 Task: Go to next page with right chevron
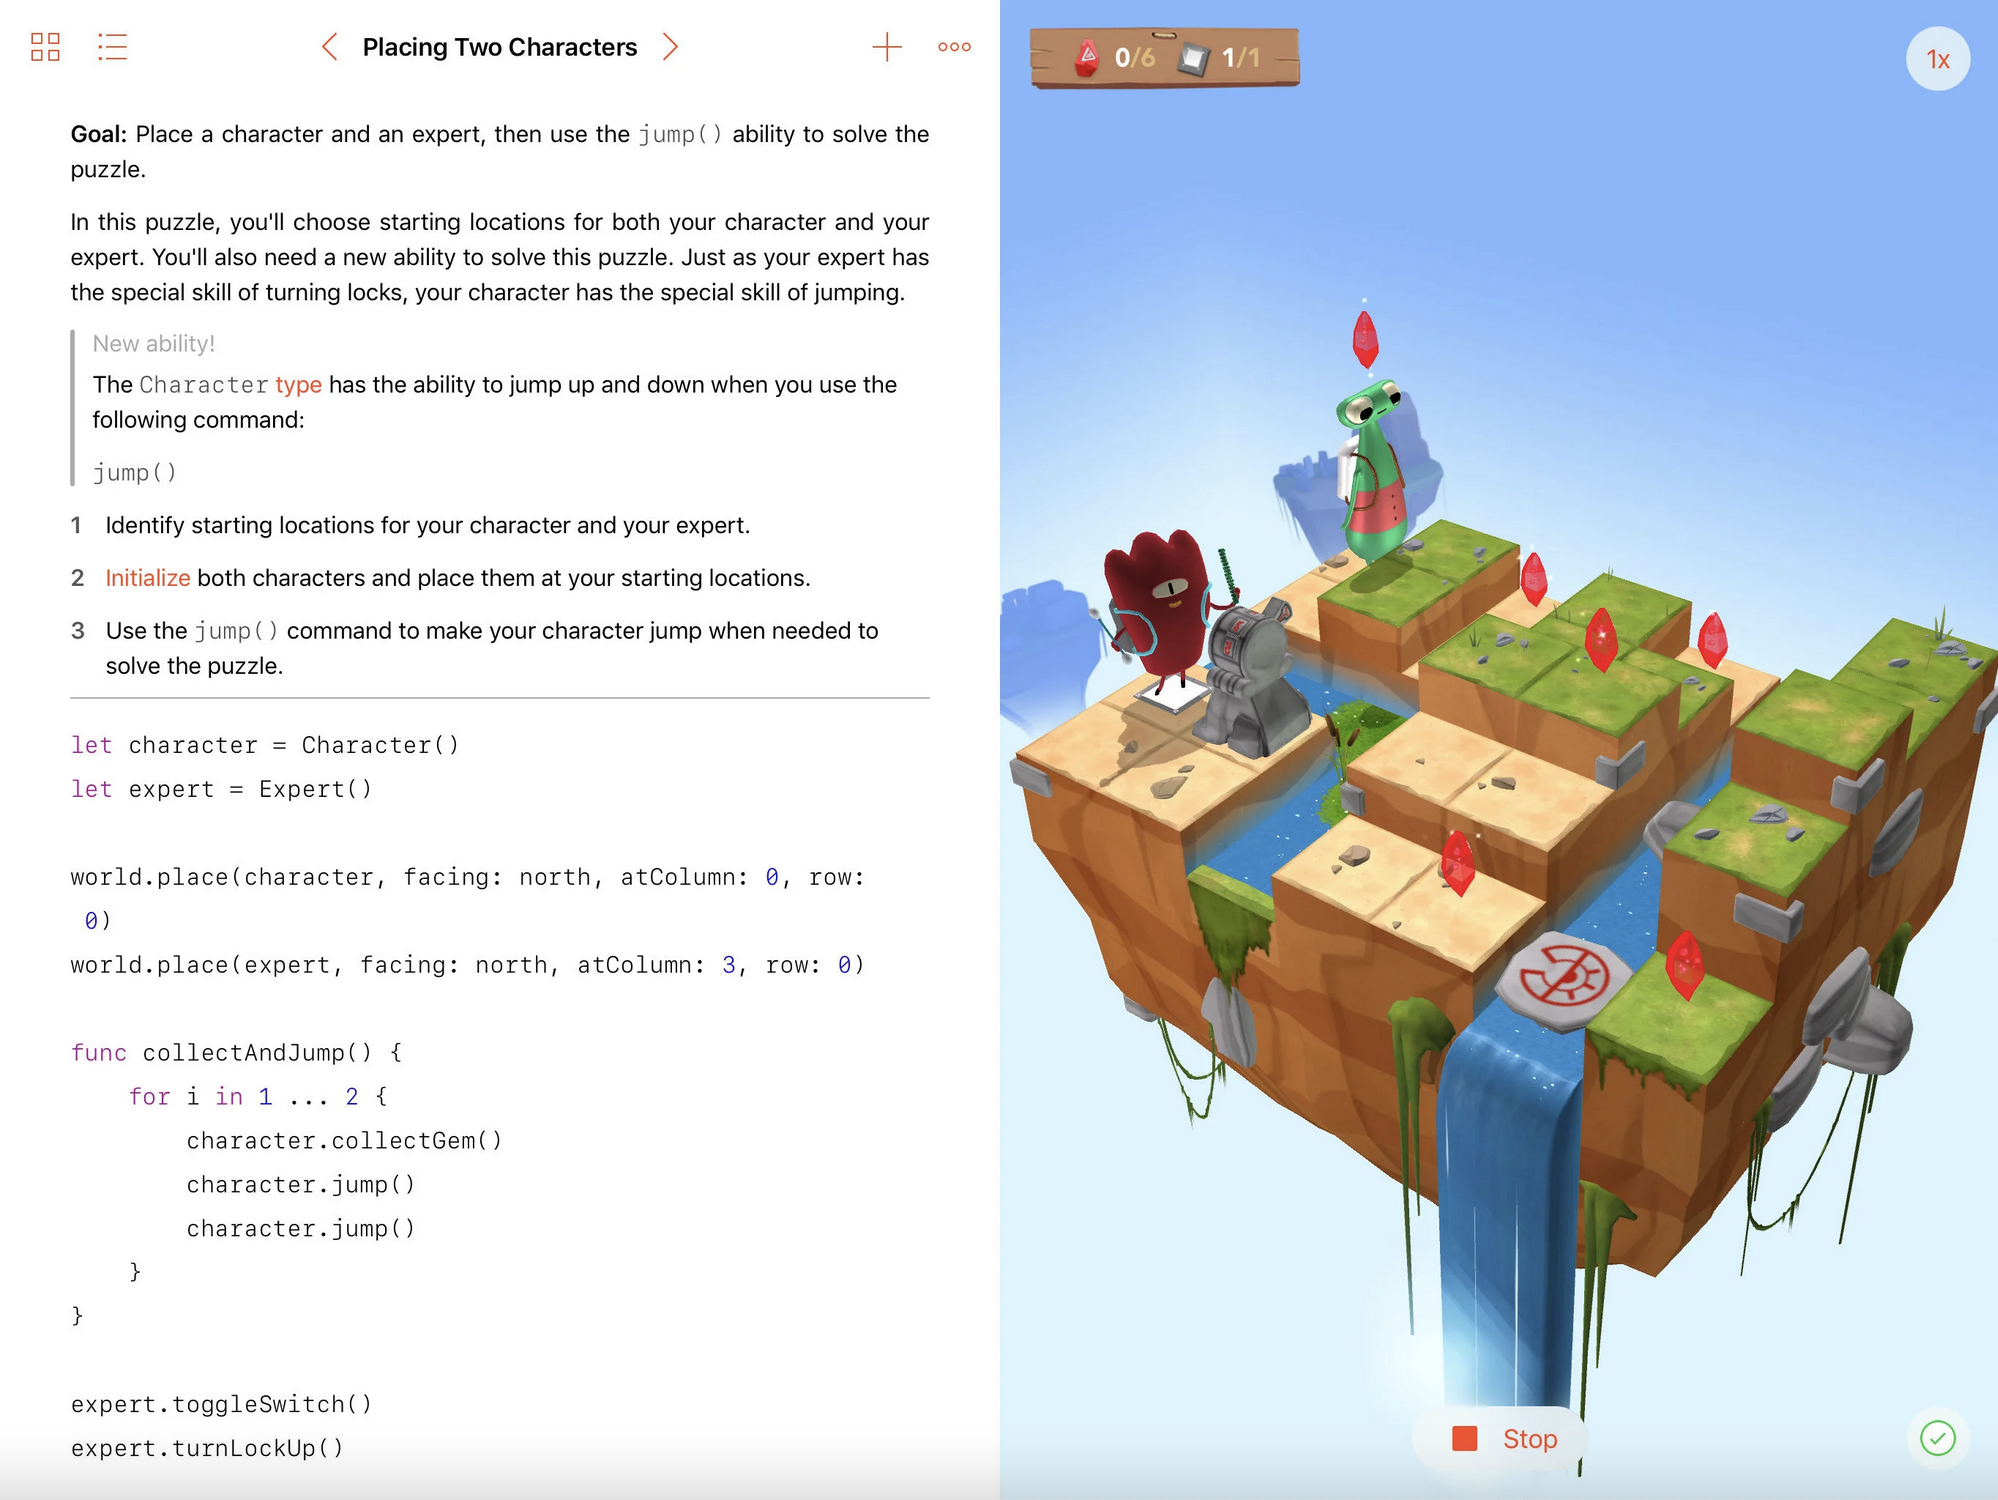click(671, 47)
